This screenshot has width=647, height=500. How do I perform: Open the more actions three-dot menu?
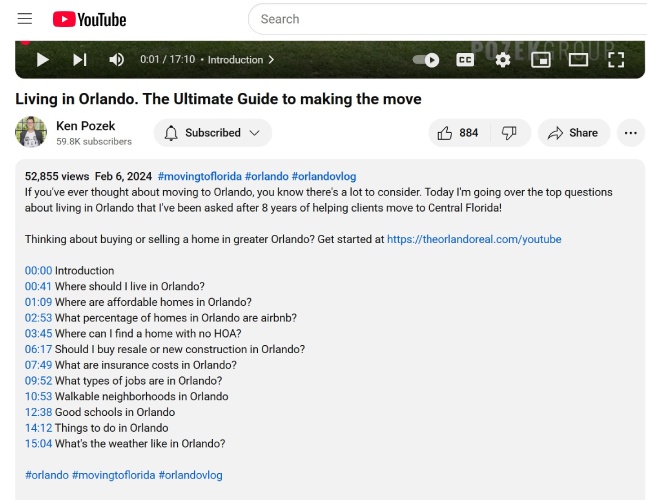point(630,133)
